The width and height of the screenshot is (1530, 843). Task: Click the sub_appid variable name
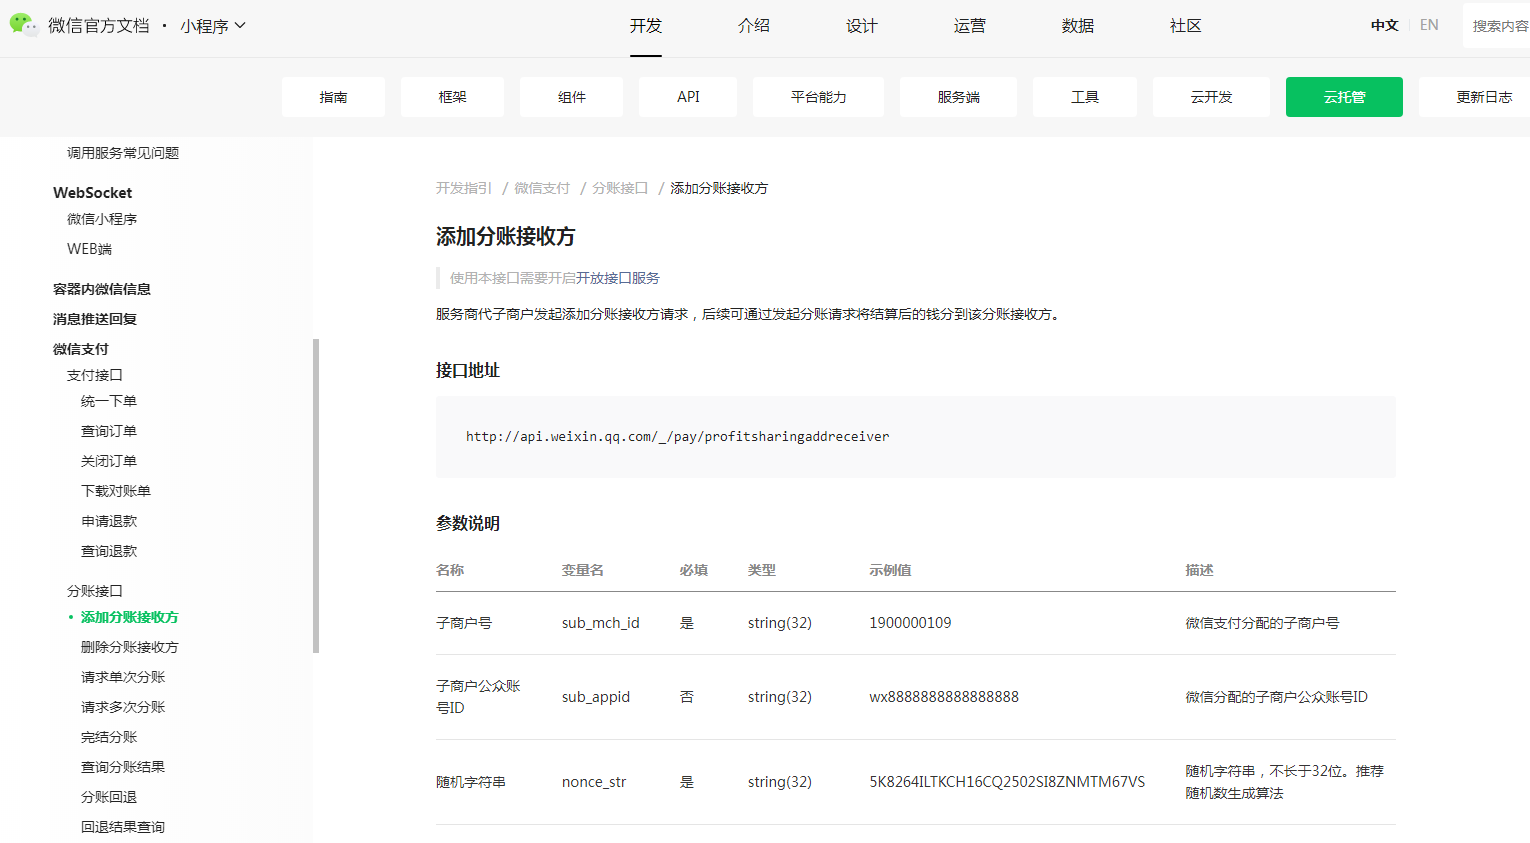pos(596,697)
